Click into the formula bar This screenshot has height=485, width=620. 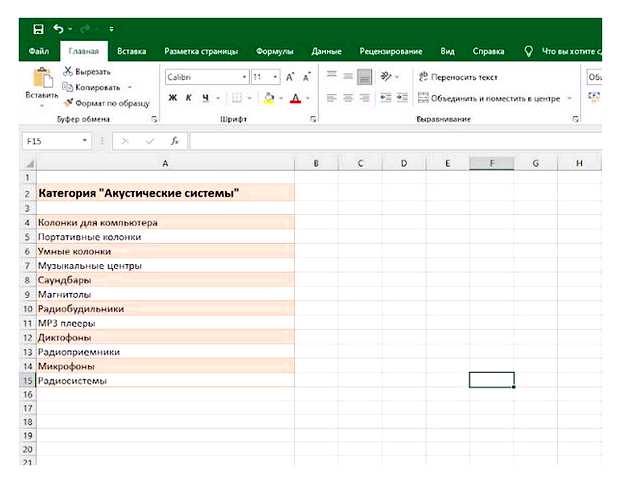tap(395, 141)
